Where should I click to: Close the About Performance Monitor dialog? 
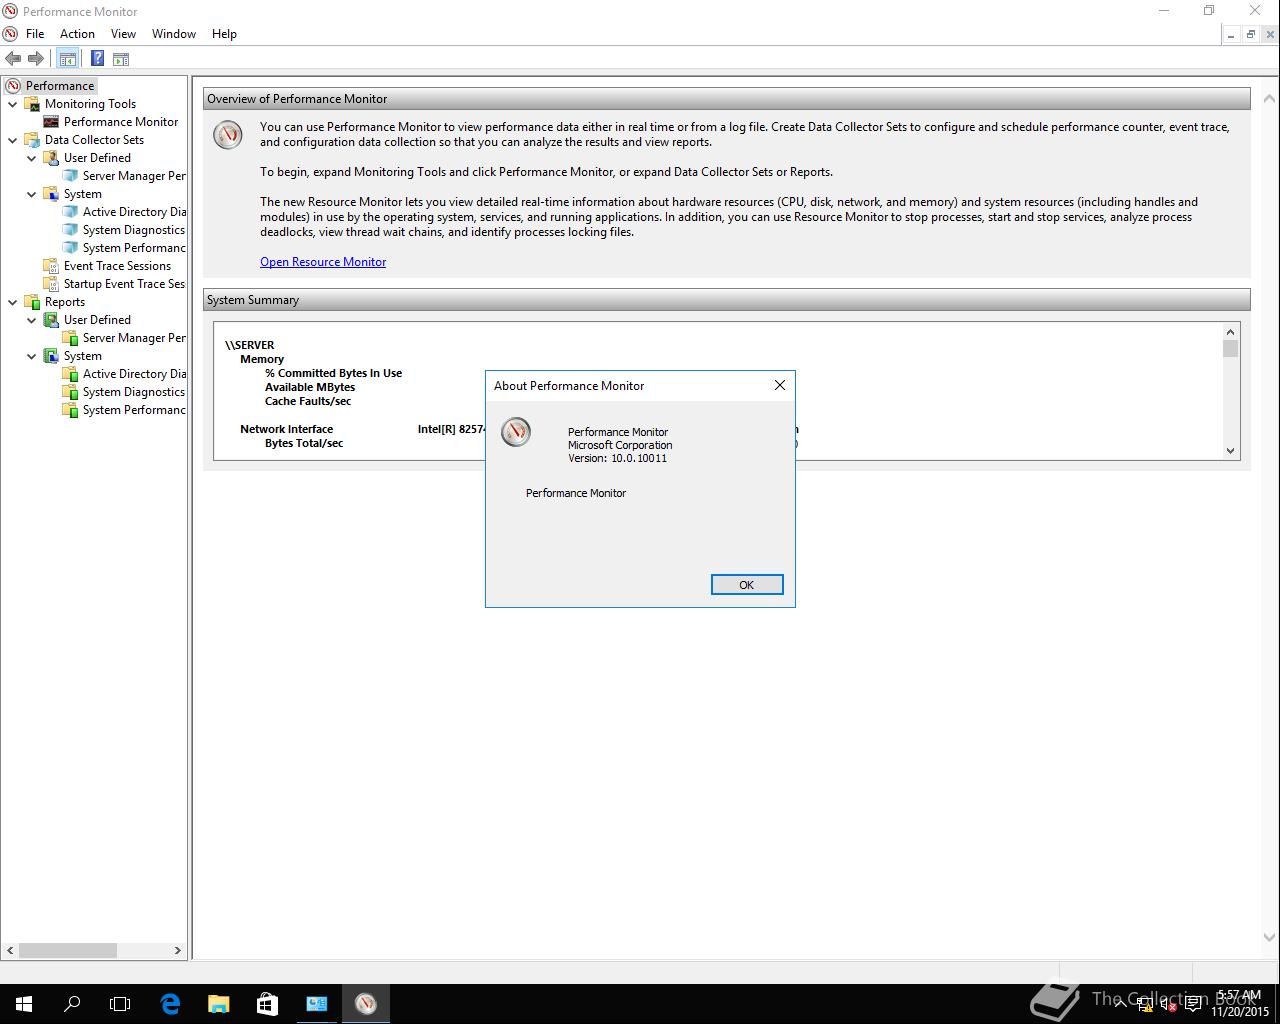[780, 385]
